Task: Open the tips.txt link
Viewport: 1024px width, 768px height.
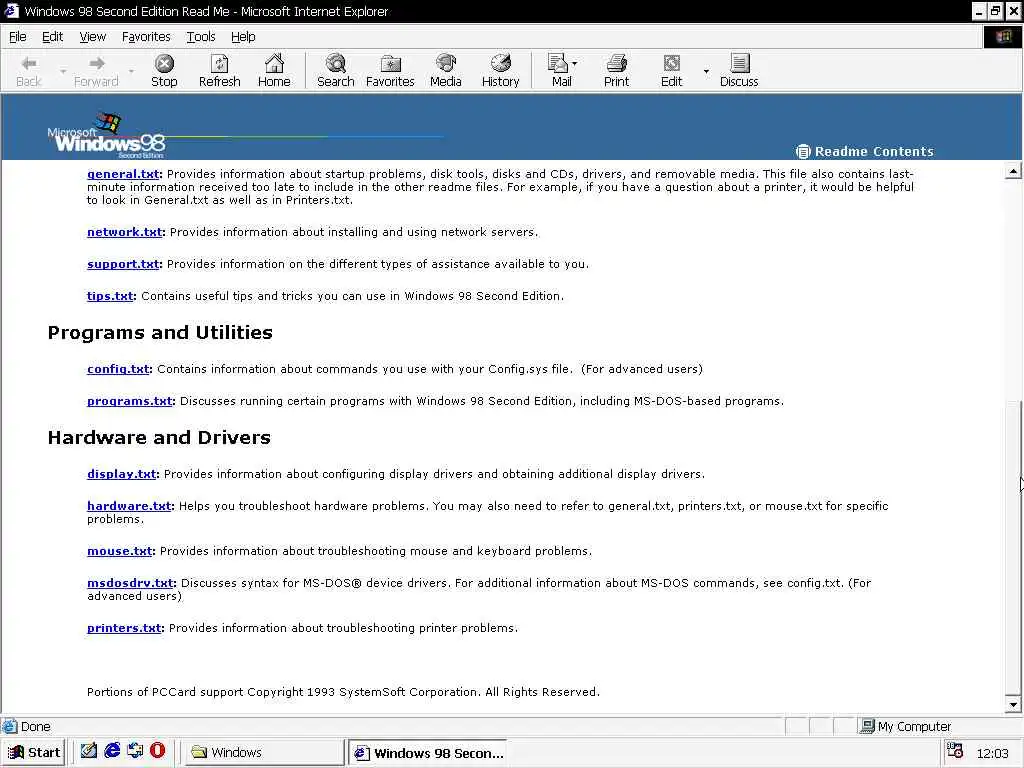Action: tap(110, 296)
